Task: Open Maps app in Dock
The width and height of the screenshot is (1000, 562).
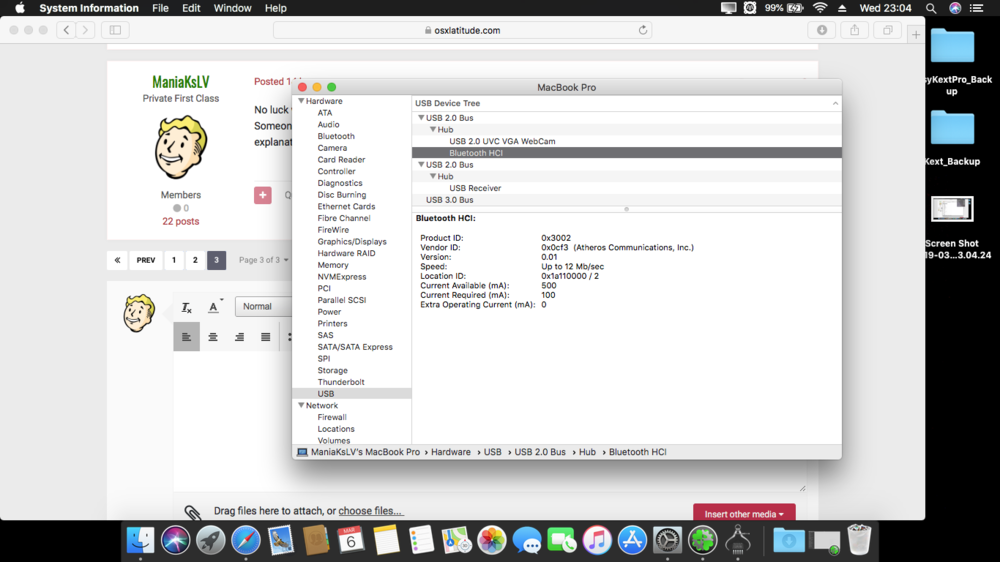Action: click(x=456, y=540)
